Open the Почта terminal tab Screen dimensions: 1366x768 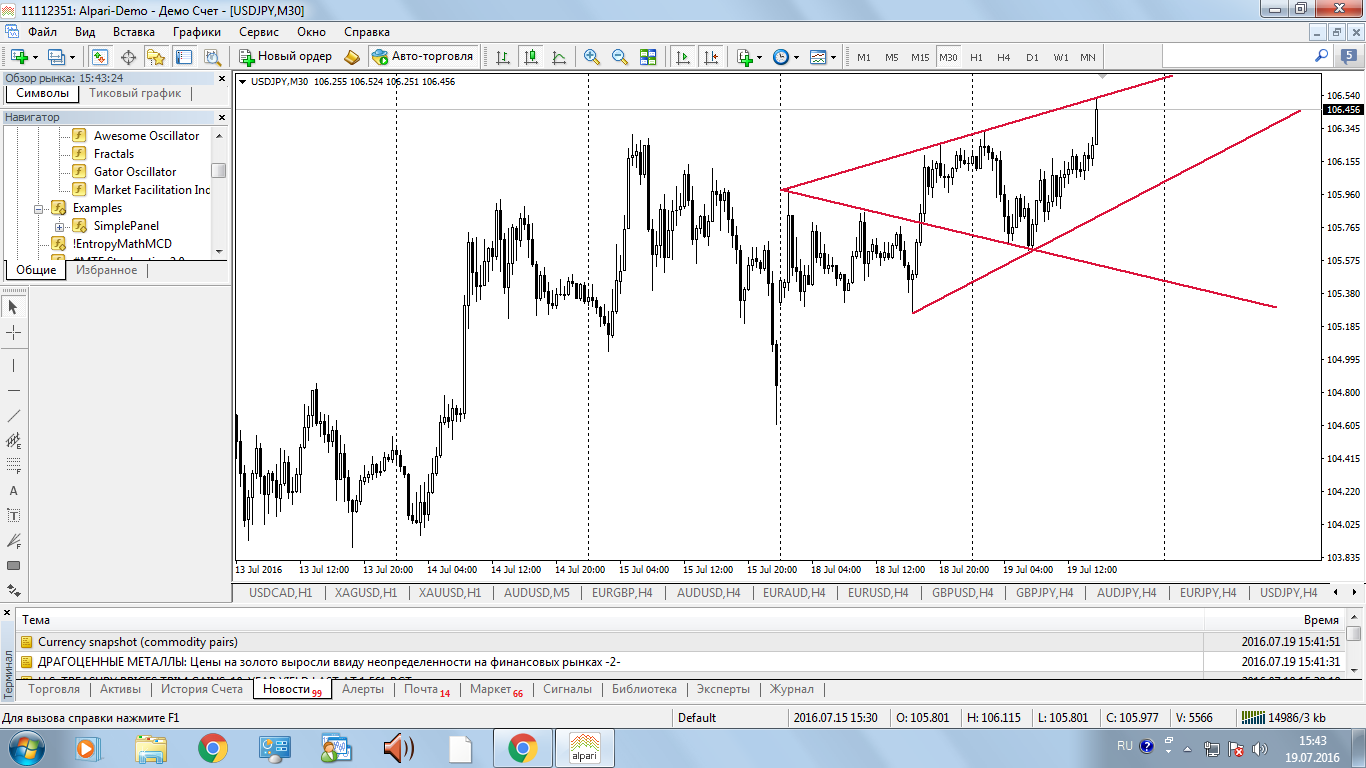[427, 690]
